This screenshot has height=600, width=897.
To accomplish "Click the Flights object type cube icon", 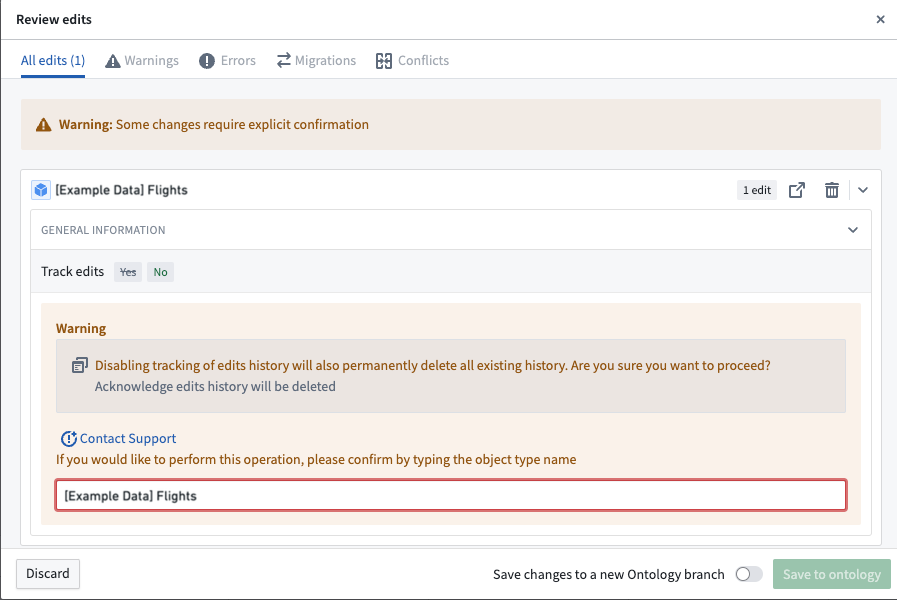I will click(x=41, y=190).
